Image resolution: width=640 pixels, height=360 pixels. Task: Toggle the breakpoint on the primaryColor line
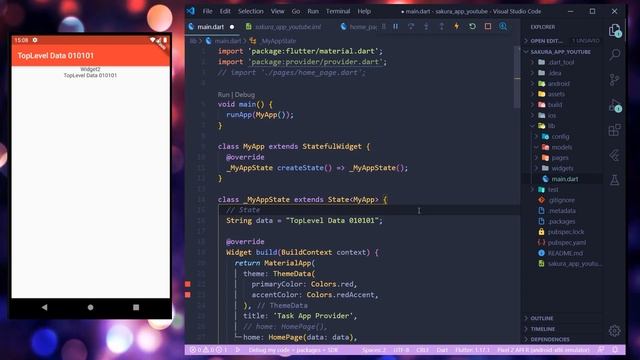click(188, 284)
